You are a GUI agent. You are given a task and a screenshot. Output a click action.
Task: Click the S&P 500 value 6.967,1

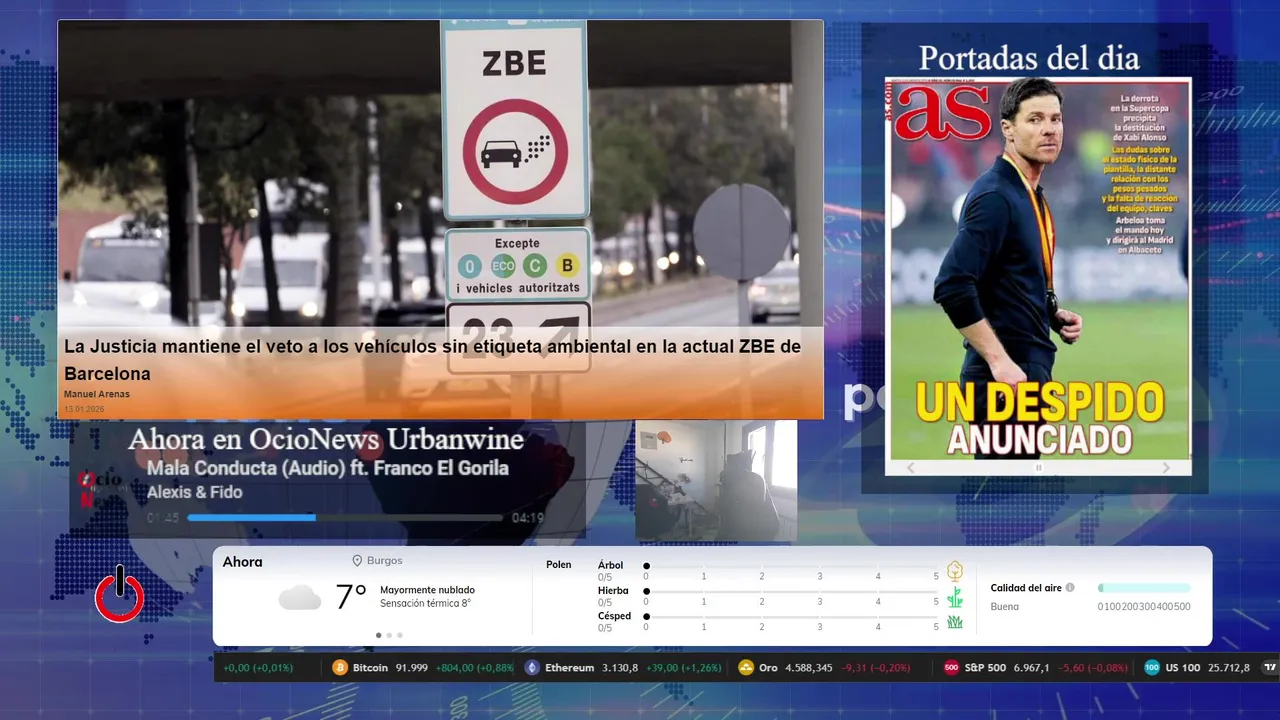[x=1032, y=668]
